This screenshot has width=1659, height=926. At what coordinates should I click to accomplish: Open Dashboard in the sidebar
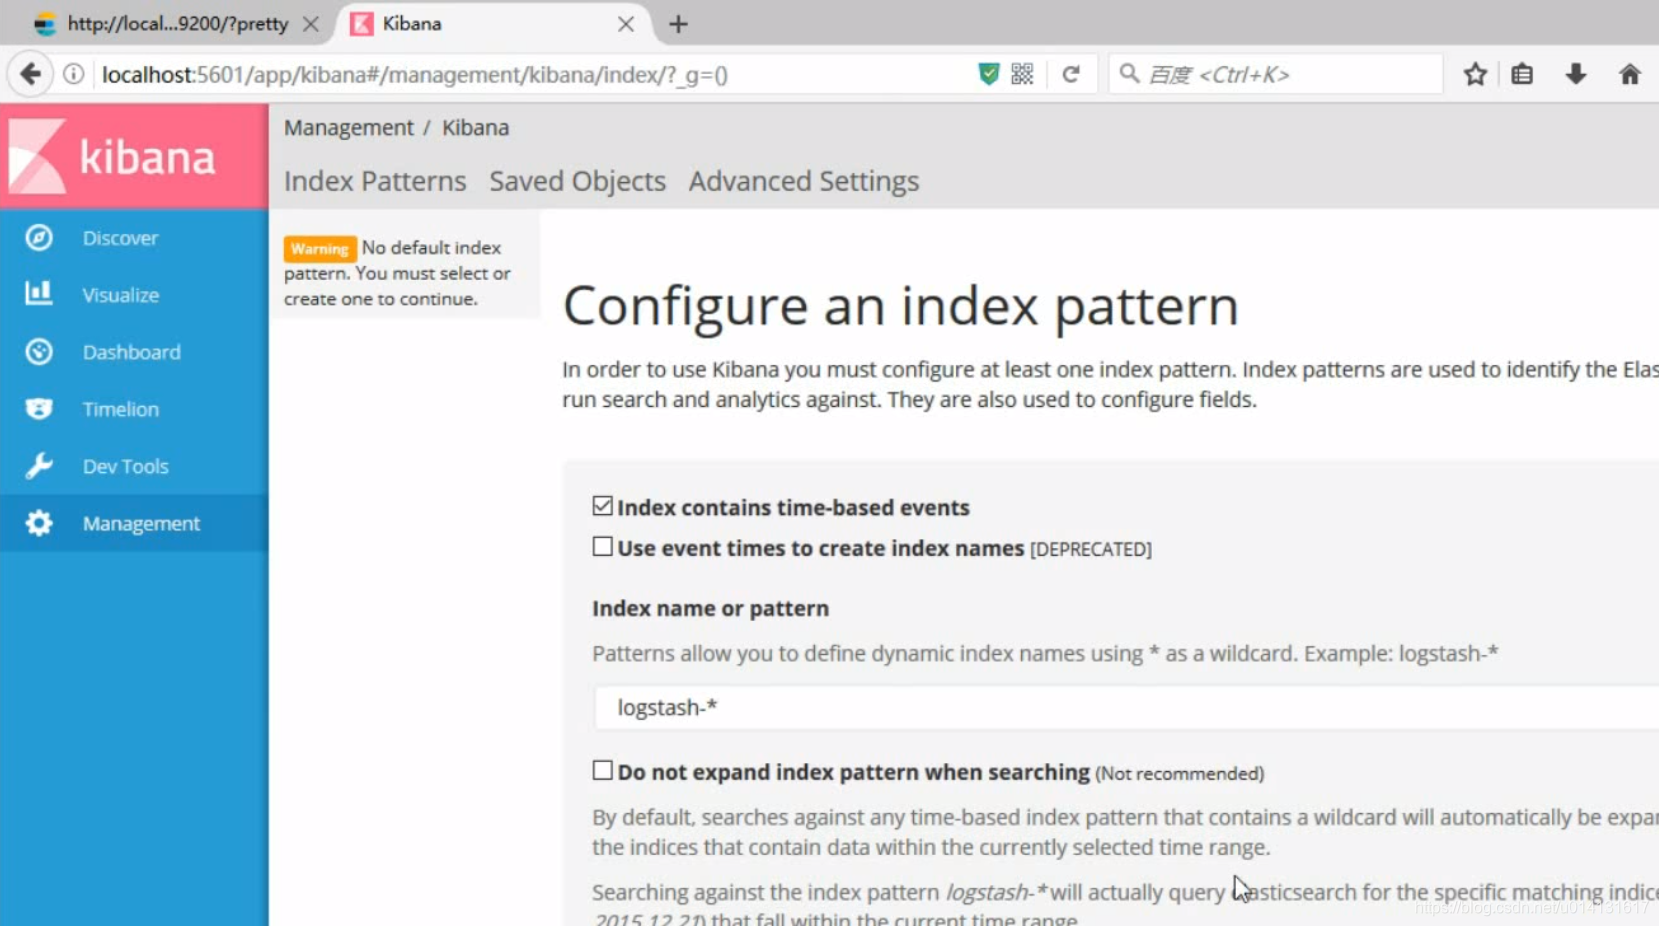pyautogui.click(x=134, y=352)
